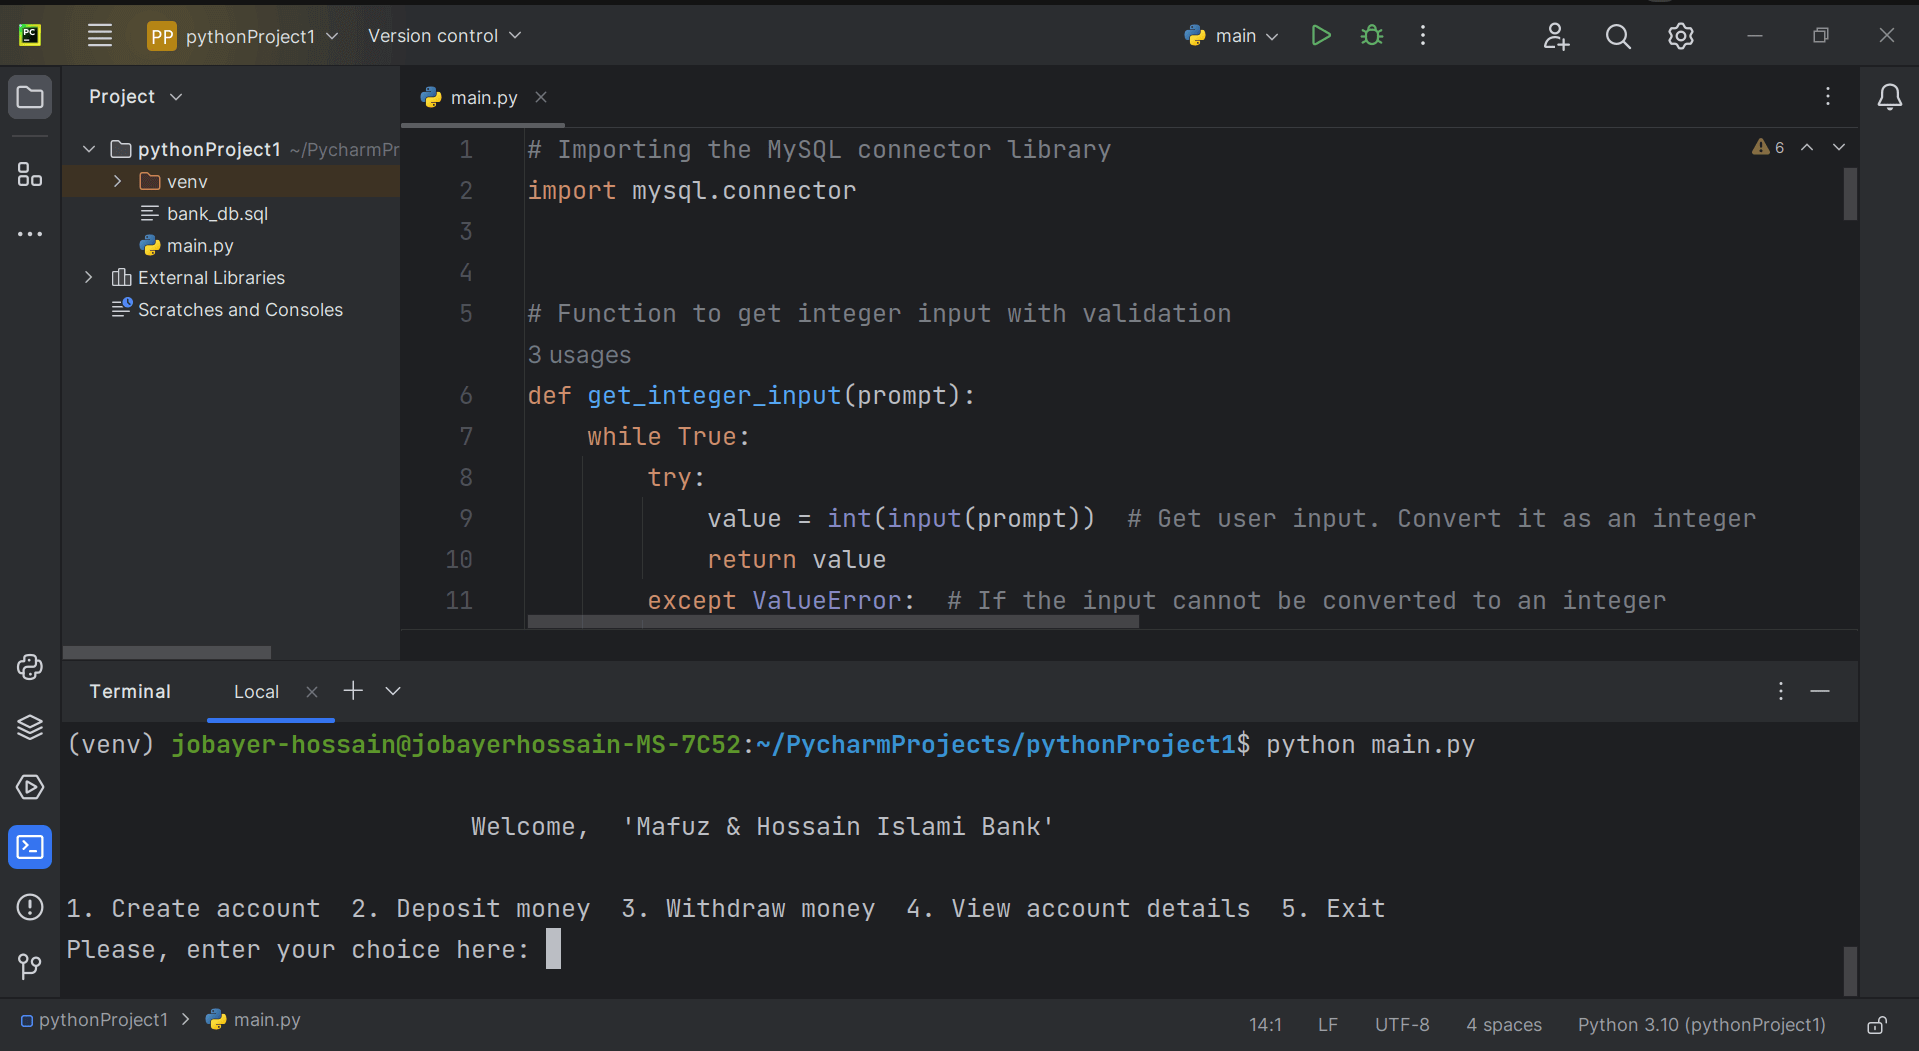Select the venv folder row

pos(231,181)
